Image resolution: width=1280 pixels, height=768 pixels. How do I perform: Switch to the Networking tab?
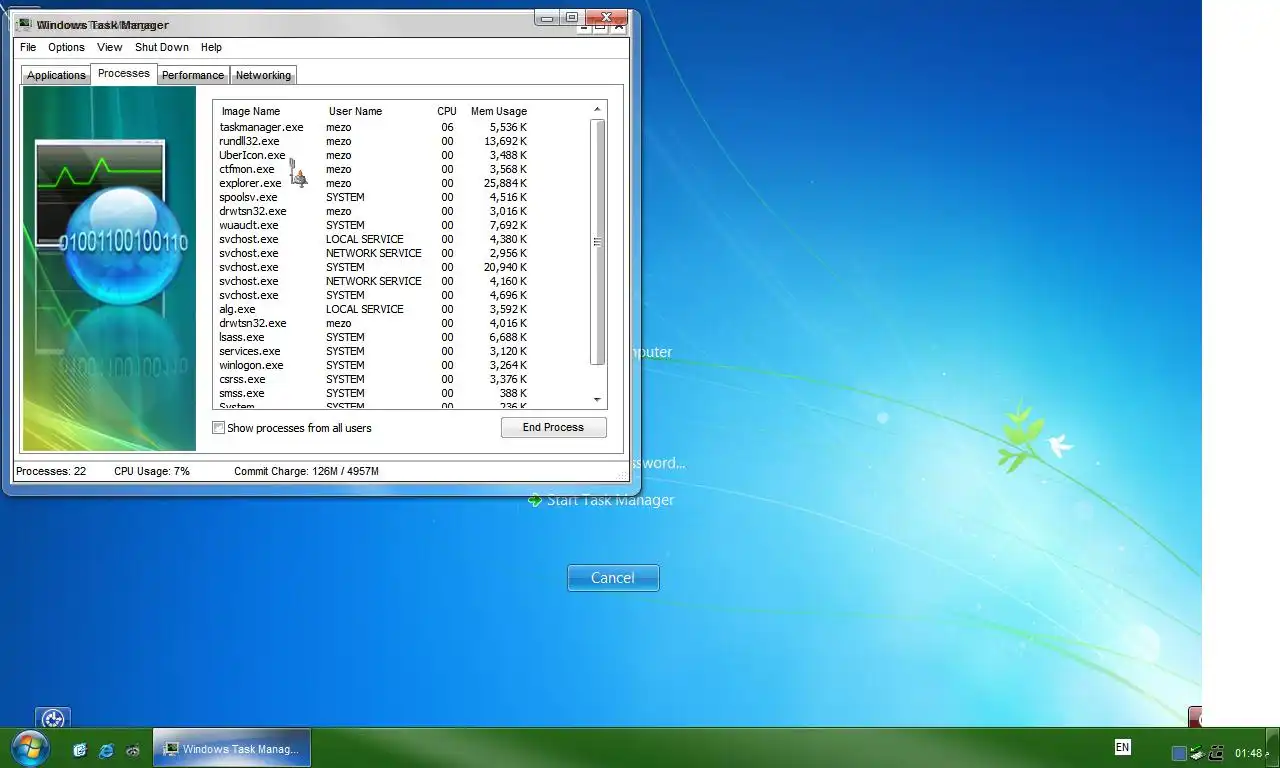263,75
